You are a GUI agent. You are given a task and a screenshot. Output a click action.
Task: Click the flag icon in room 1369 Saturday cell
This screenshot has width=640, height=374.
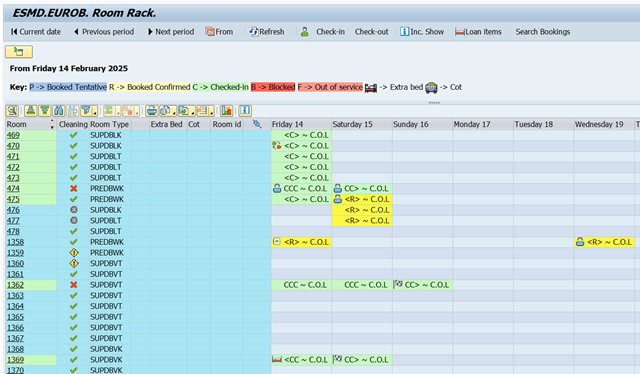coord(337,359)
